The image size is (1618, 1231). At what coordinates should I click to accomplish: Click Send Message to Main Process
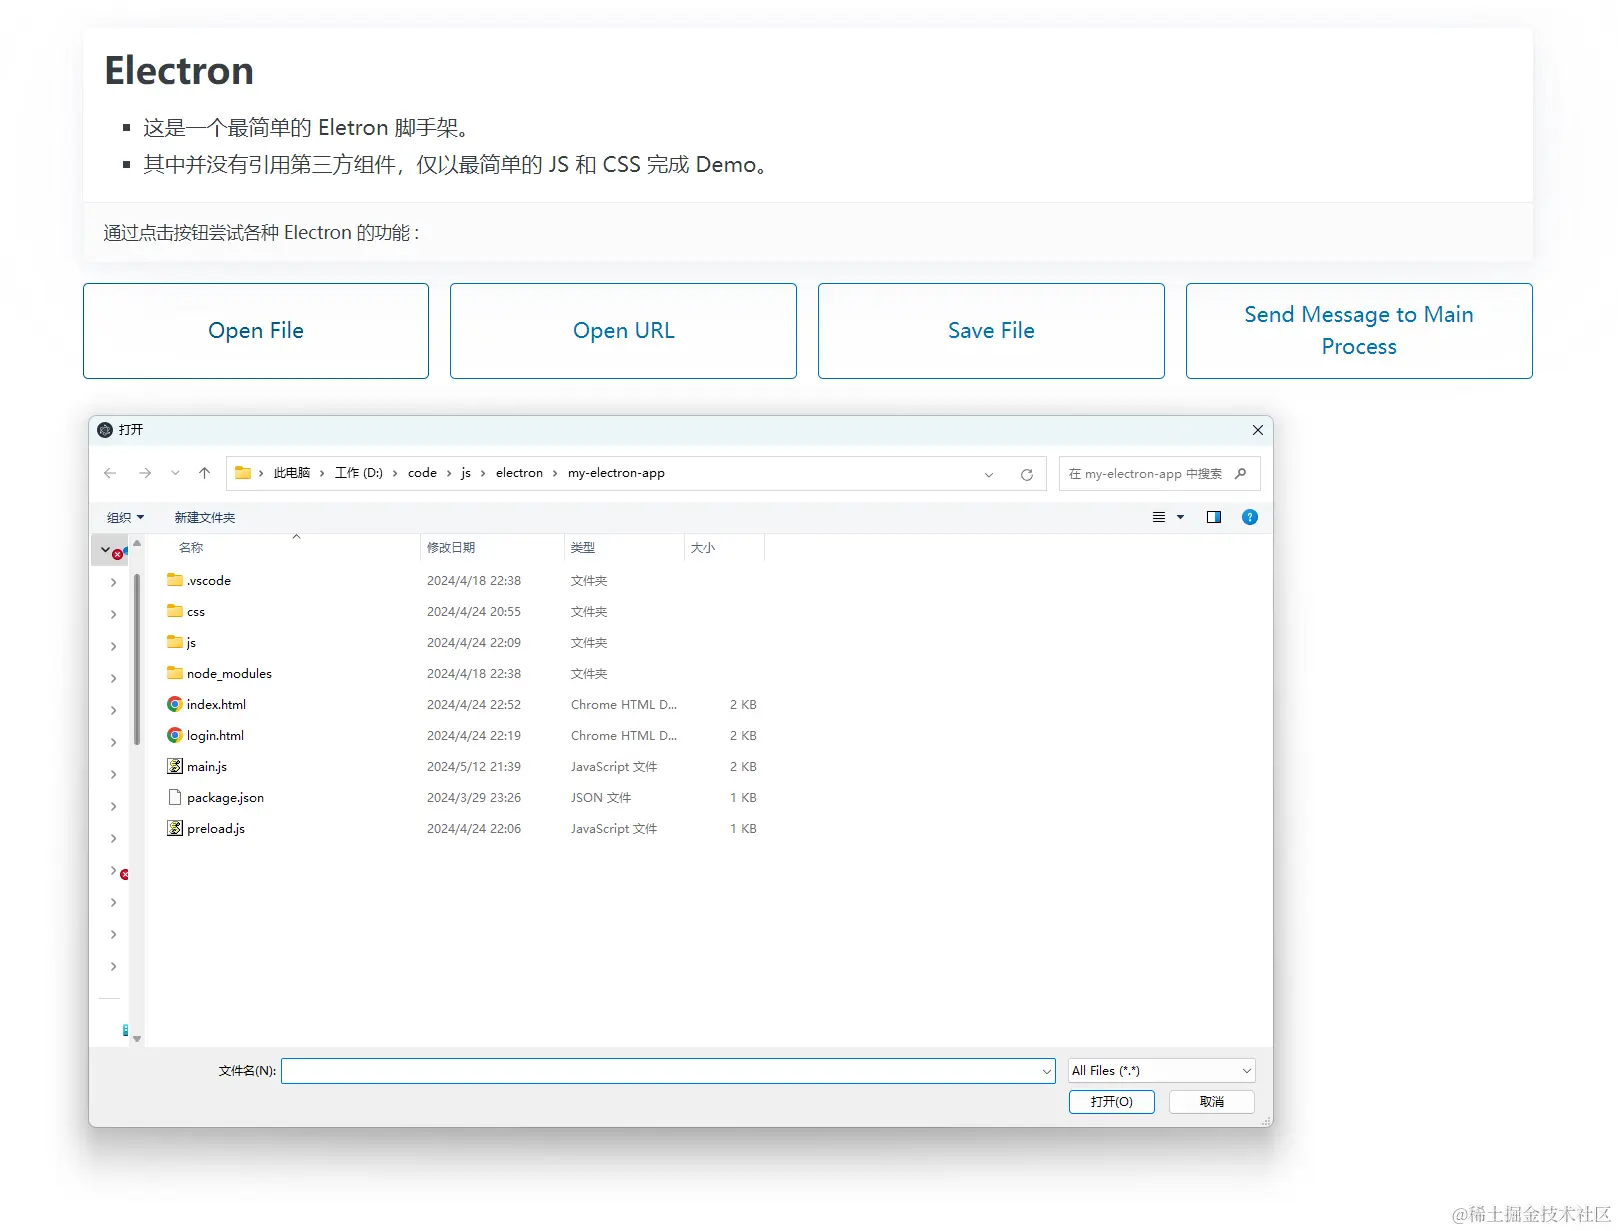coord(1359,331)
